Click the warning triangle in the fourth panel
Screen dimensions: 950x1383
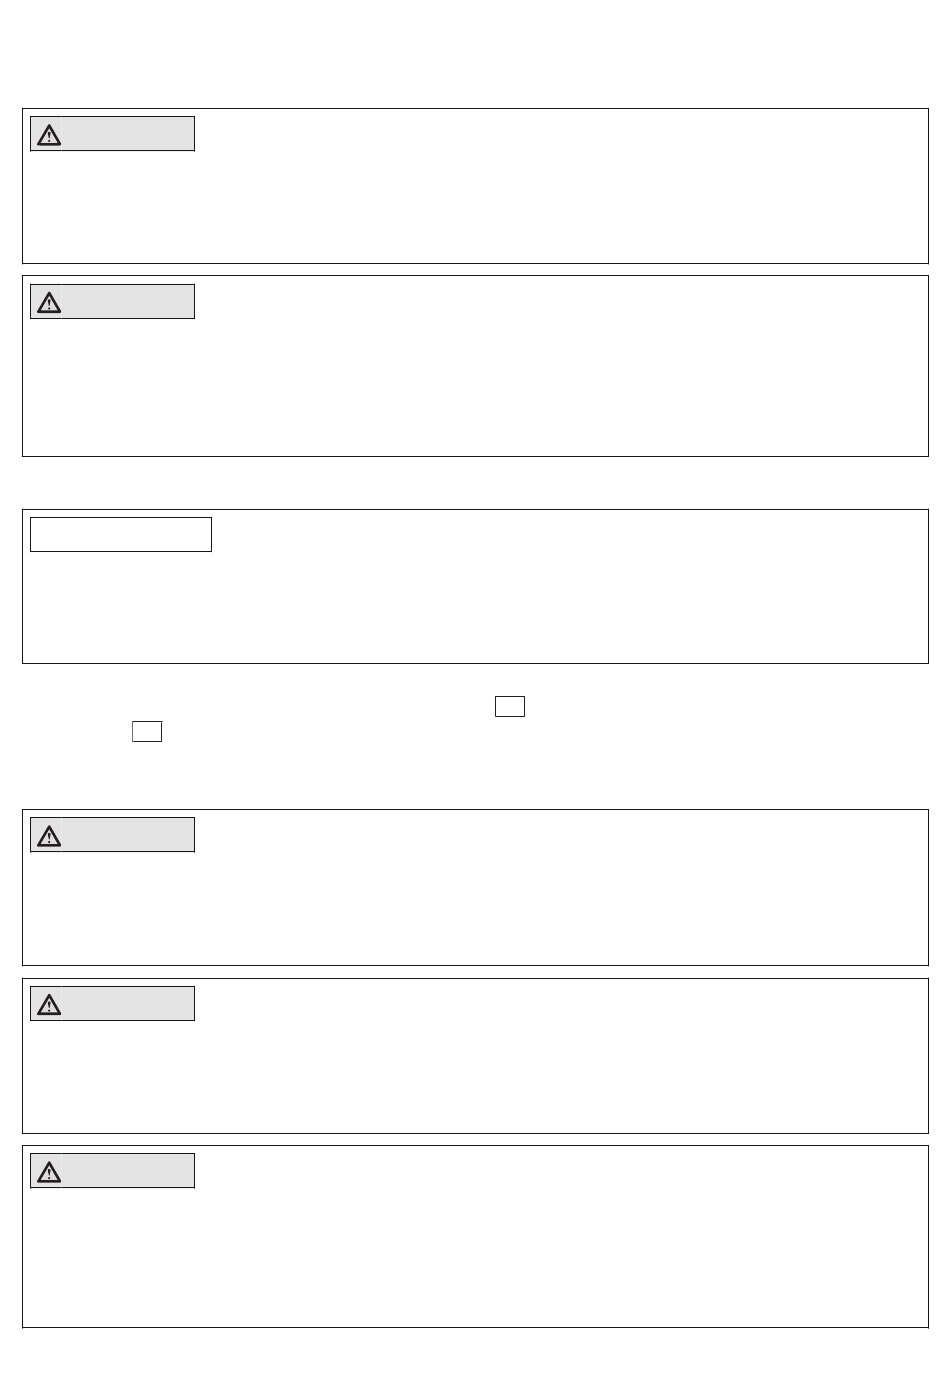(x=48, y=836)
